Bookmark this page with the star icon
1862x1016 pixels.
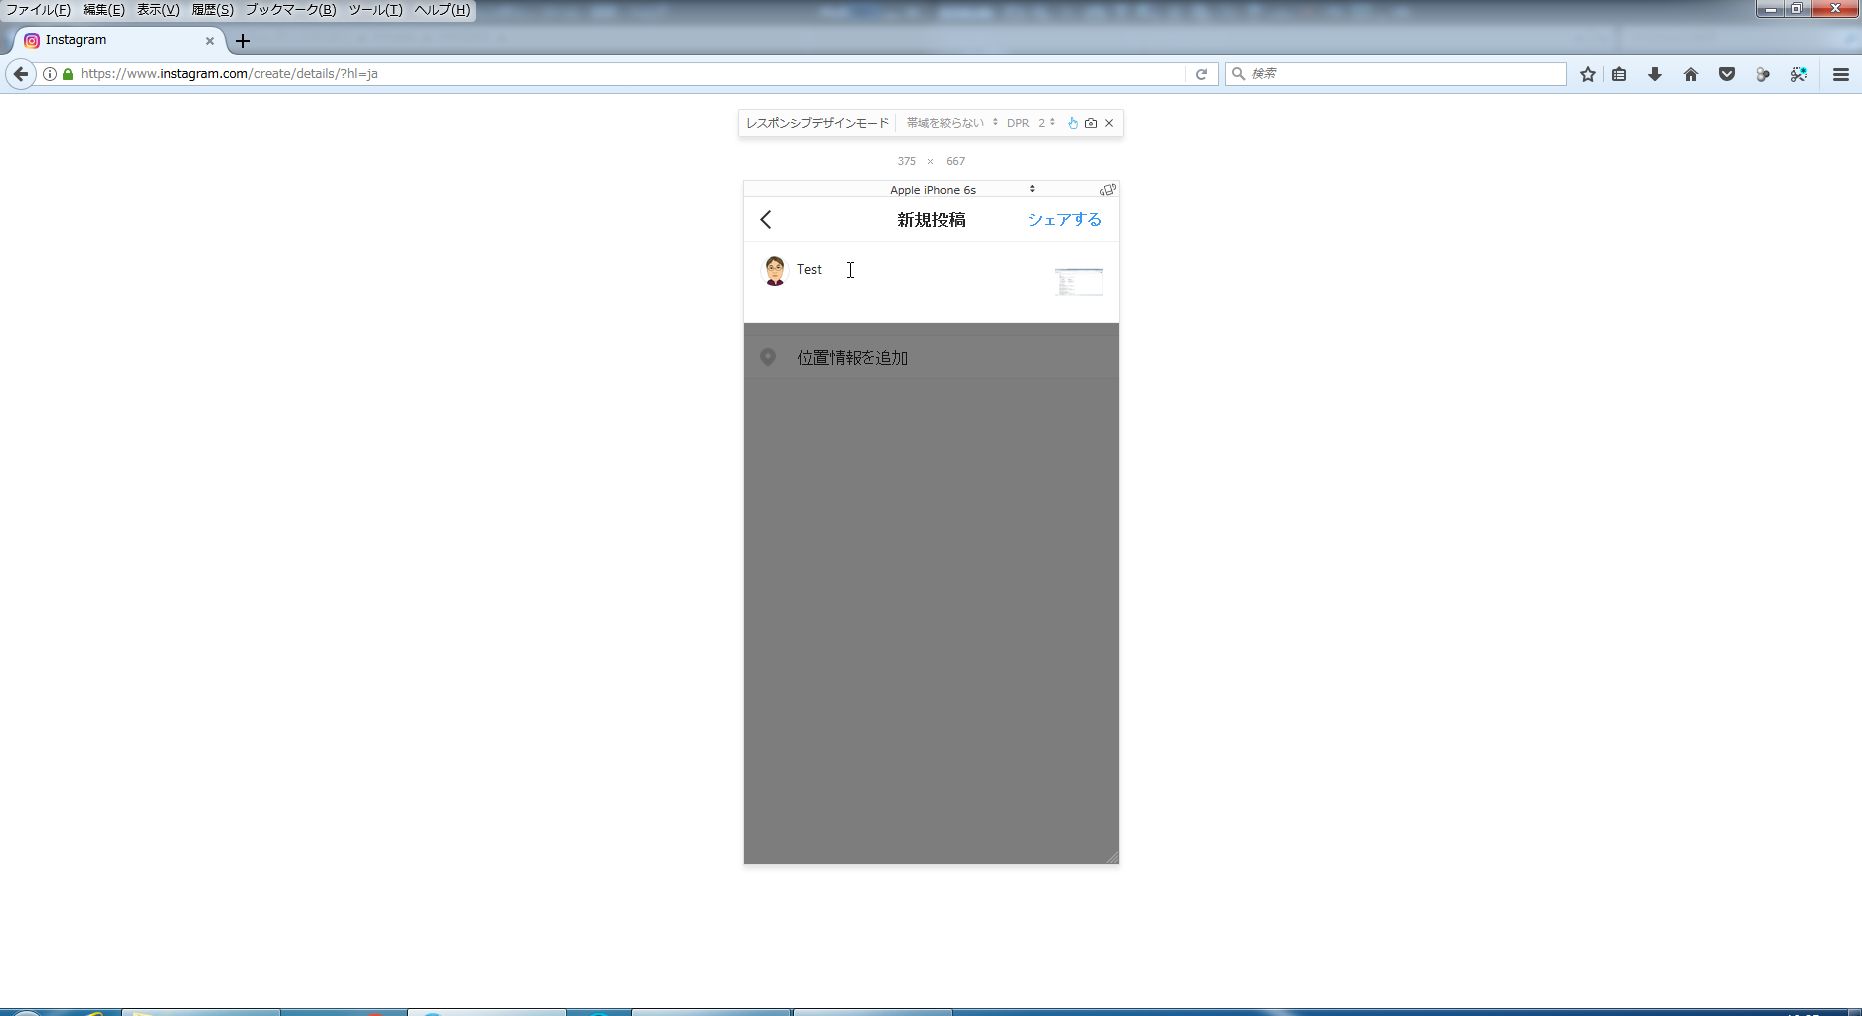(x=1587, y=74)
